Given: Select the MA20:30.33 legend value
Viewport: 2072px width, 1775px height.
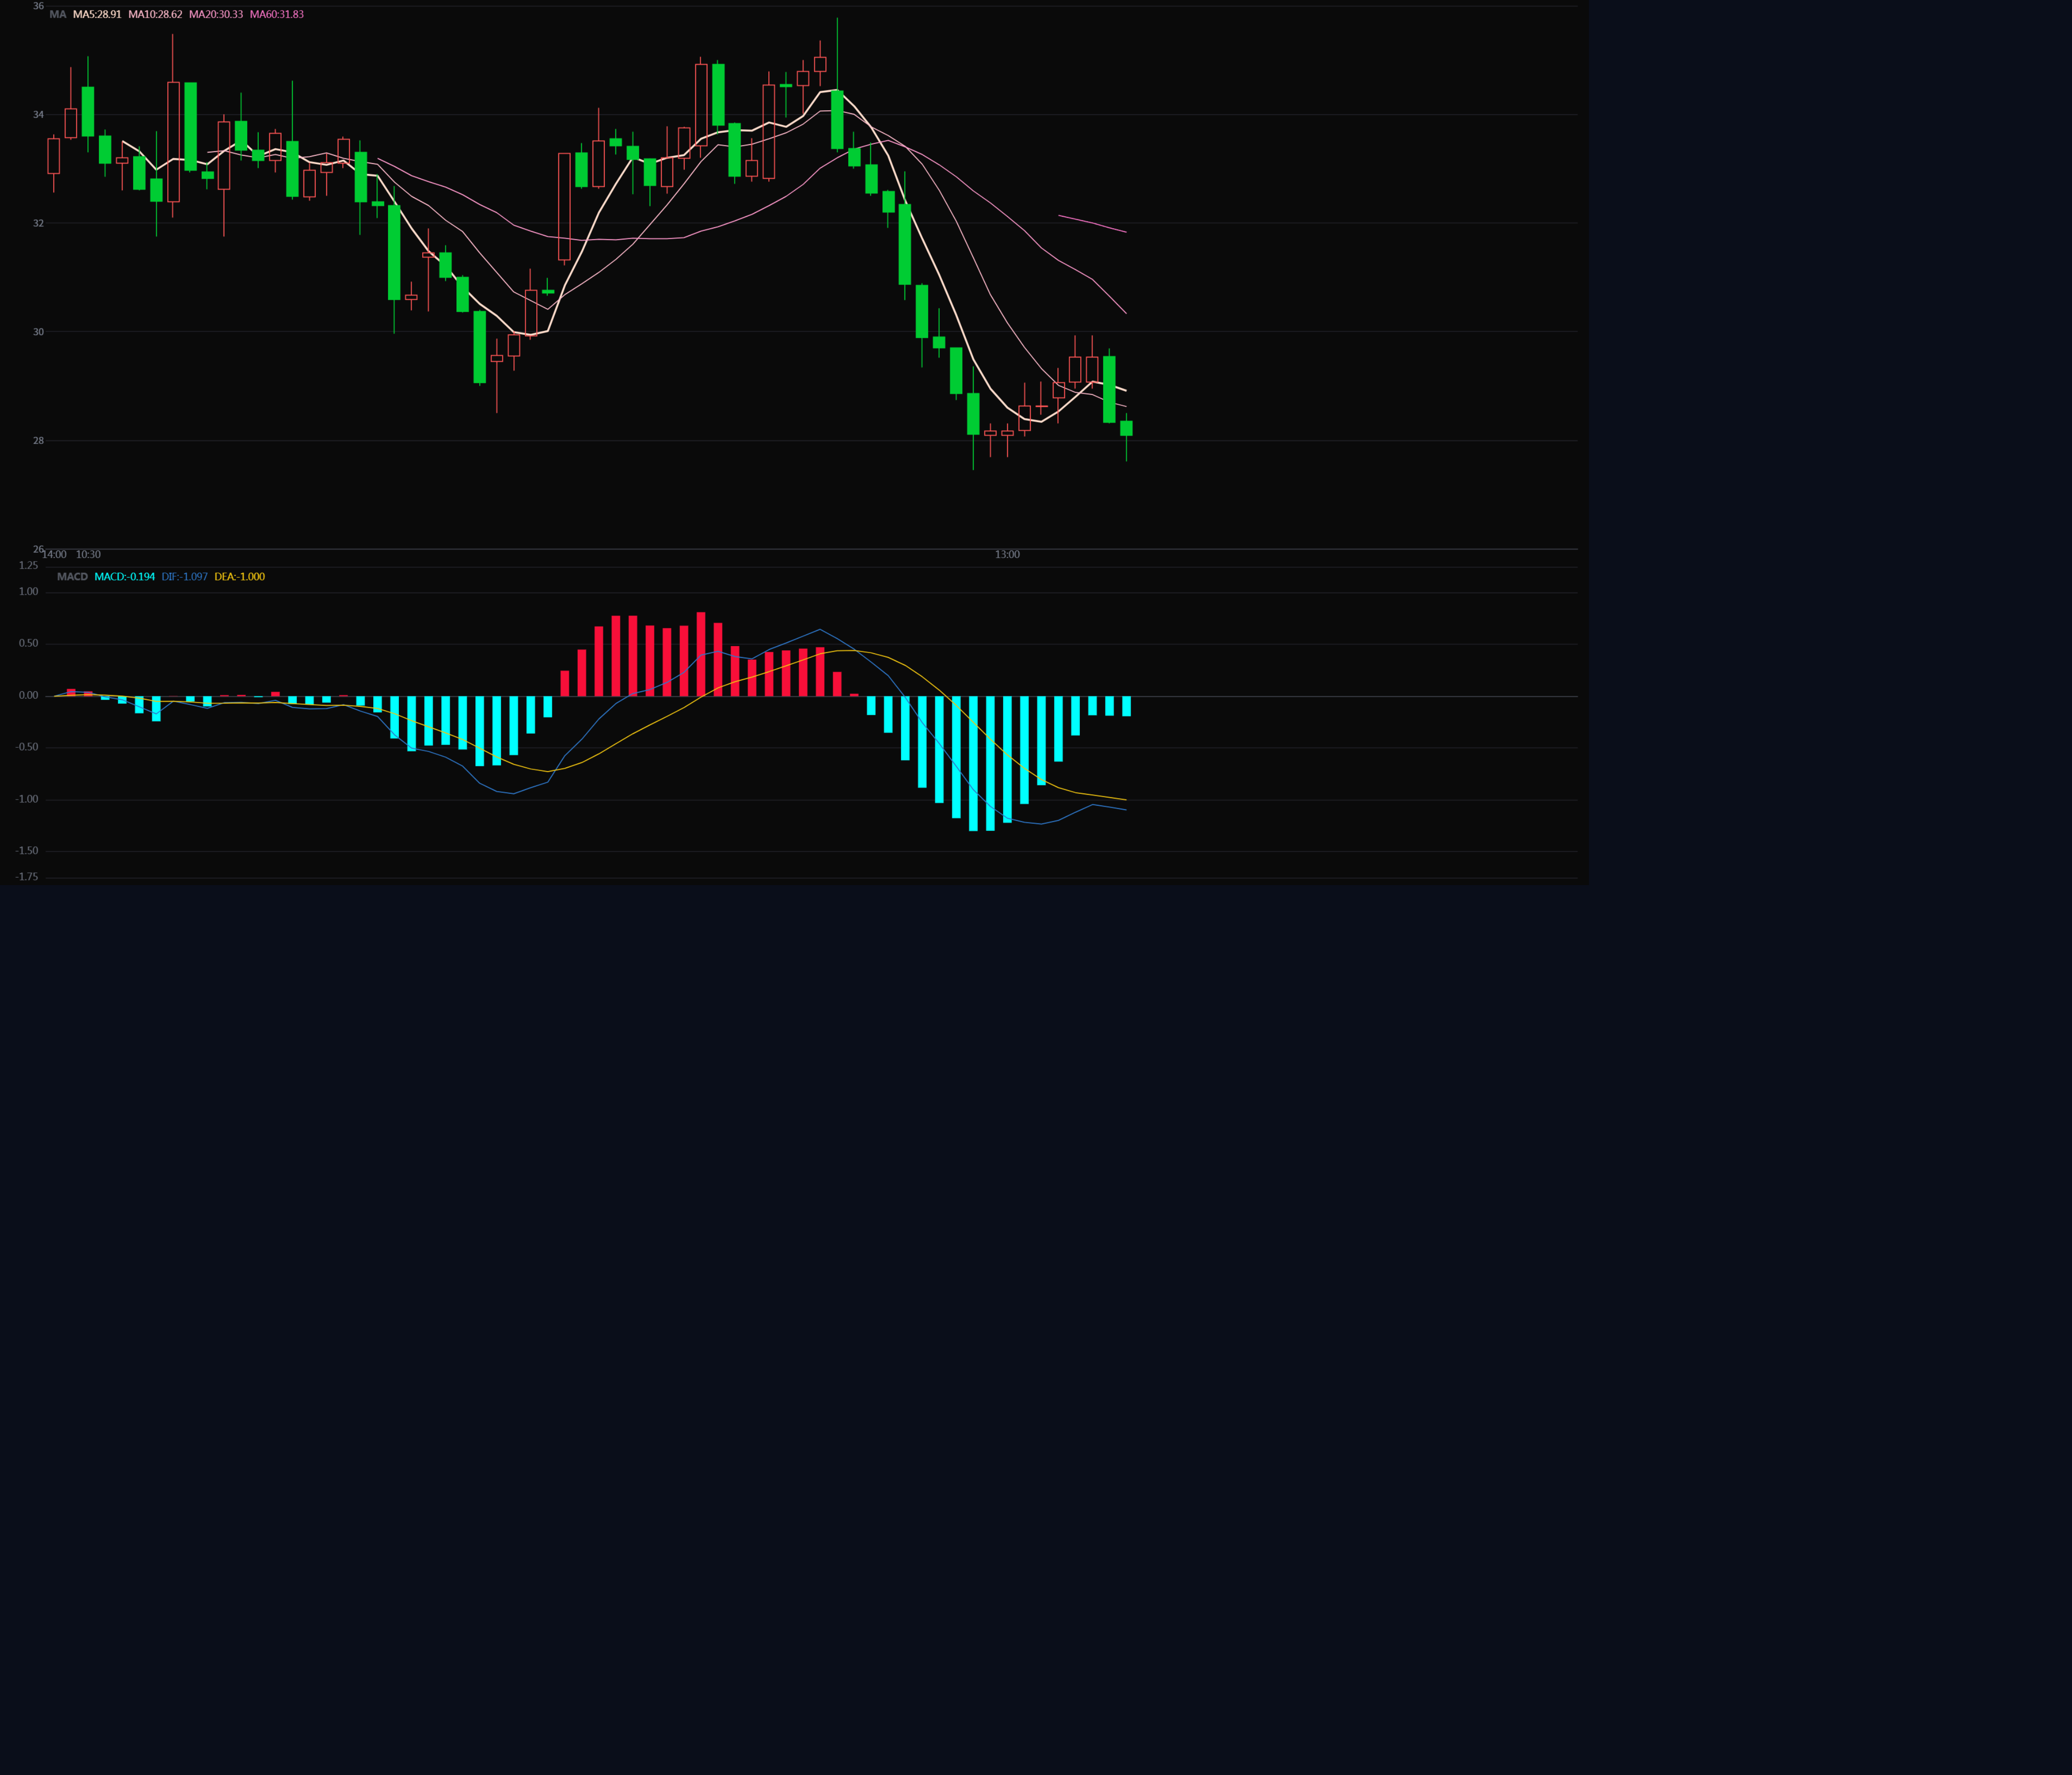Looking at the screenshot, I should coord(216,15).
